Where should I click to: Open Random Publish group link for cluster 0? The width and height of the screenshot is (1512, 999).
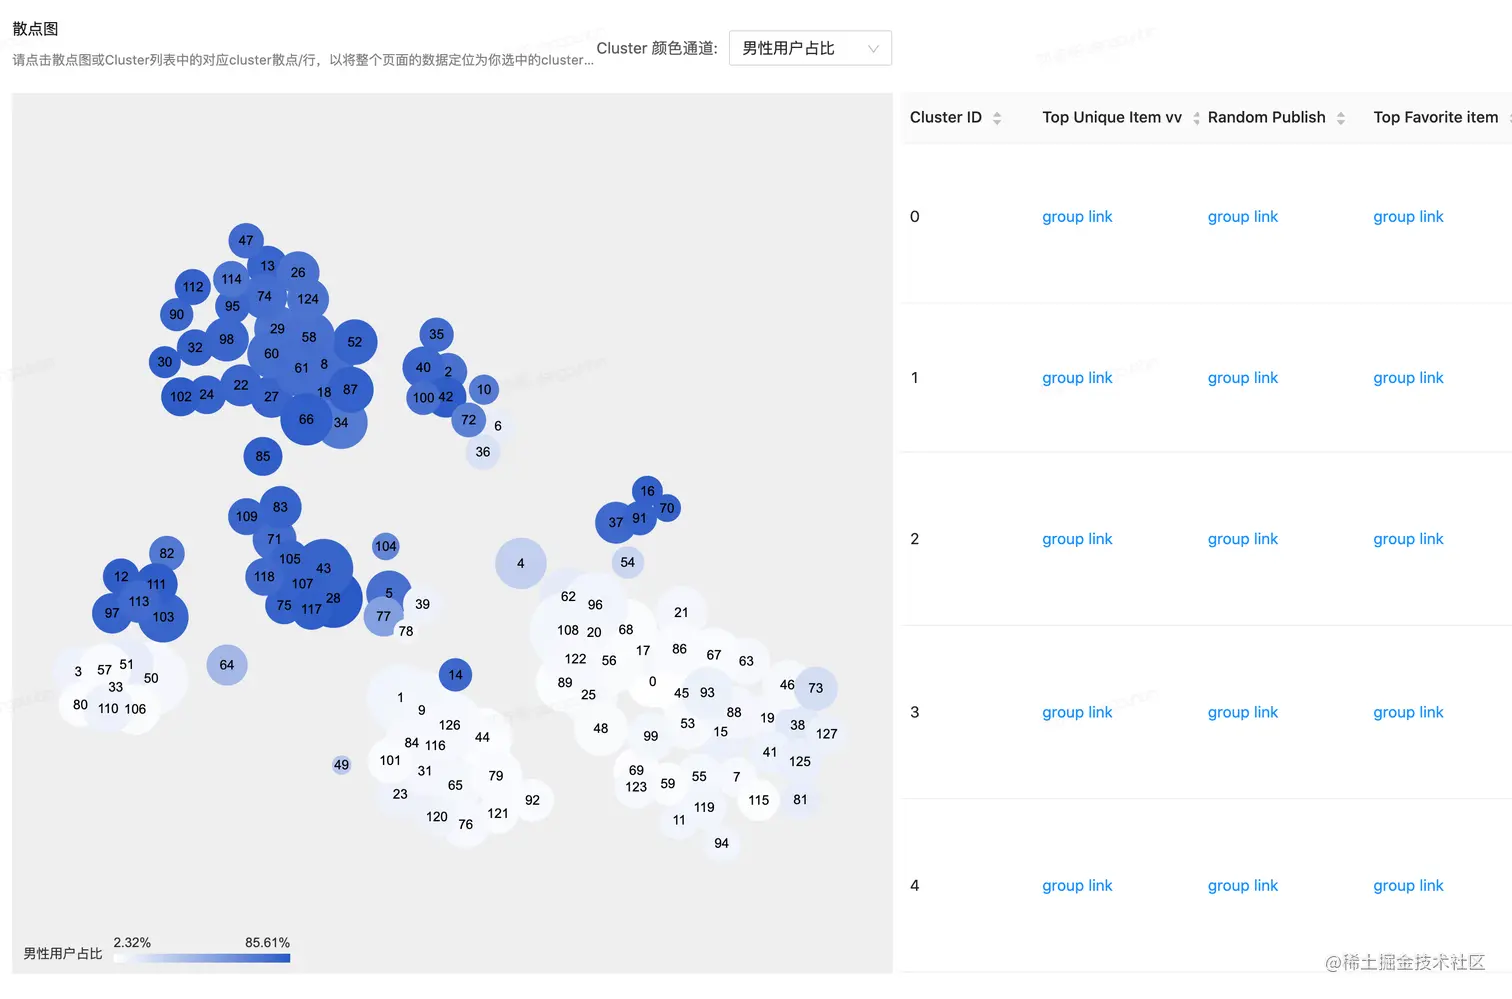(x=1243, y=217)
